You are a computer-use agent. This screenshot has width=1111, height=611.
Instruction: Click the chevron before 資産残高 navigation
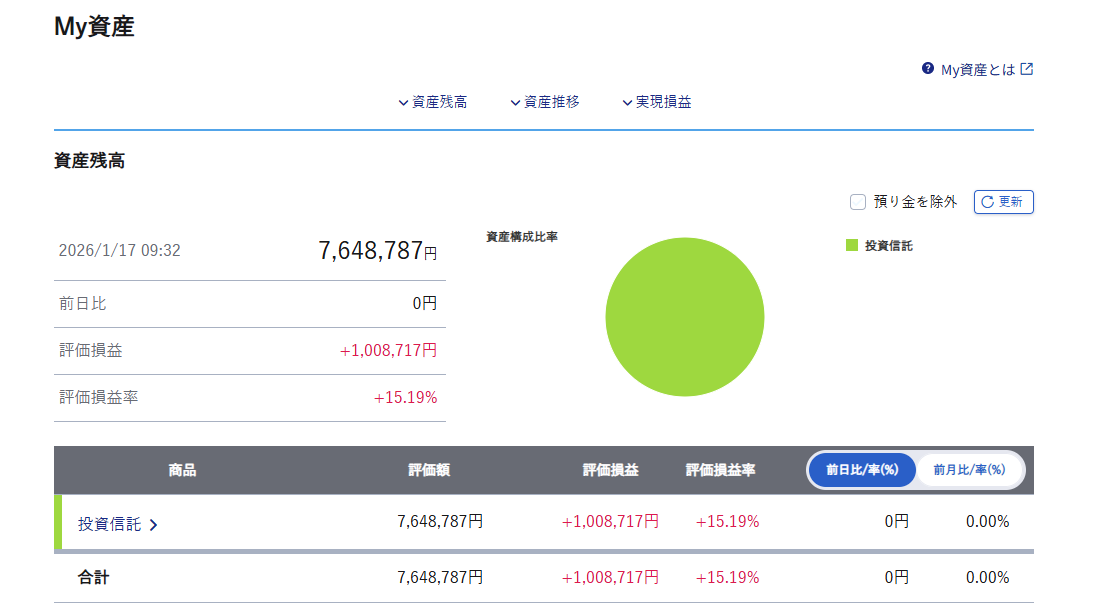coord(403,103)
